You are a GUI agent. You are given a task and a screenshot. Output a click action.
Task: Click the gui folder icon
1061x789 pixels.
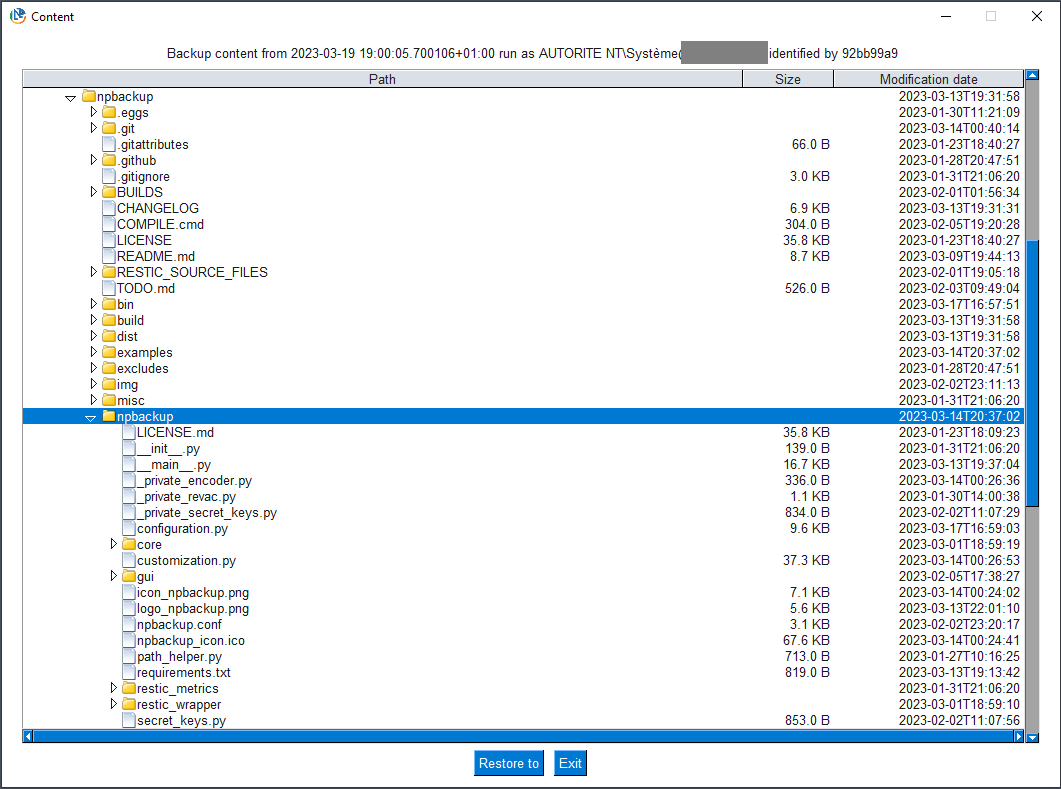point(129,577)
